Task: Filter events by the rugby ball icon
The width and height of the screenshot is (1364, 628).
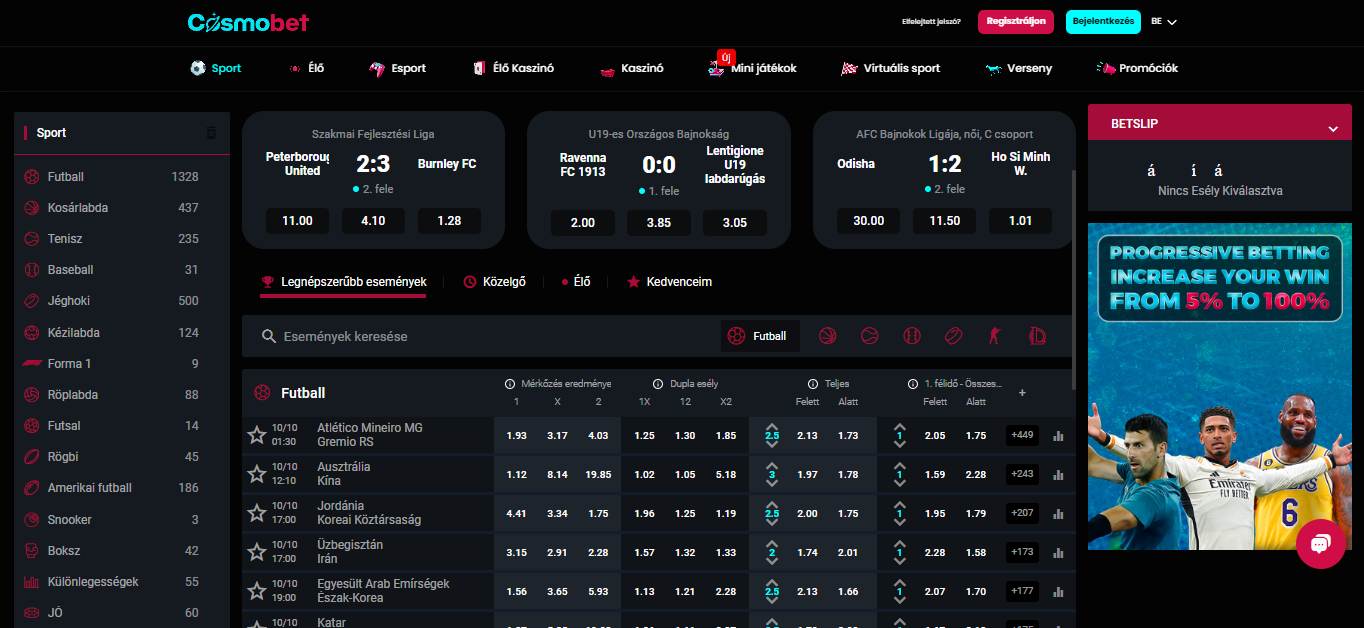Action: [x=953, y=336]
